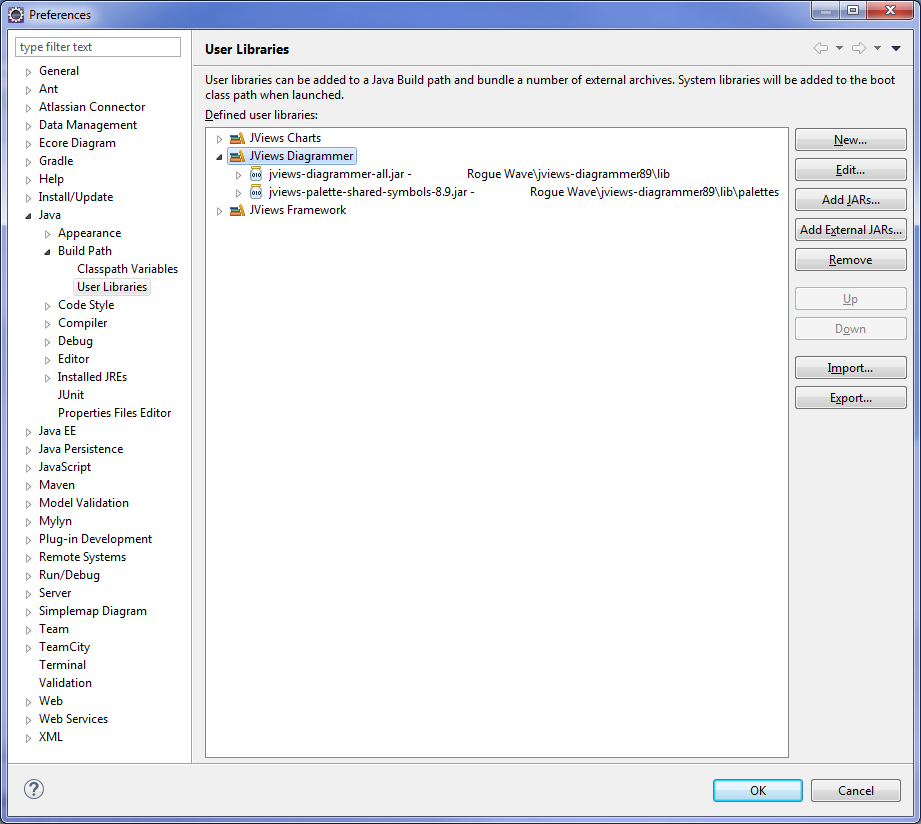Viewport: 921px width, 824px height.
Task: Open the view menu dropdown triangle
Action: tap(896, 48)
